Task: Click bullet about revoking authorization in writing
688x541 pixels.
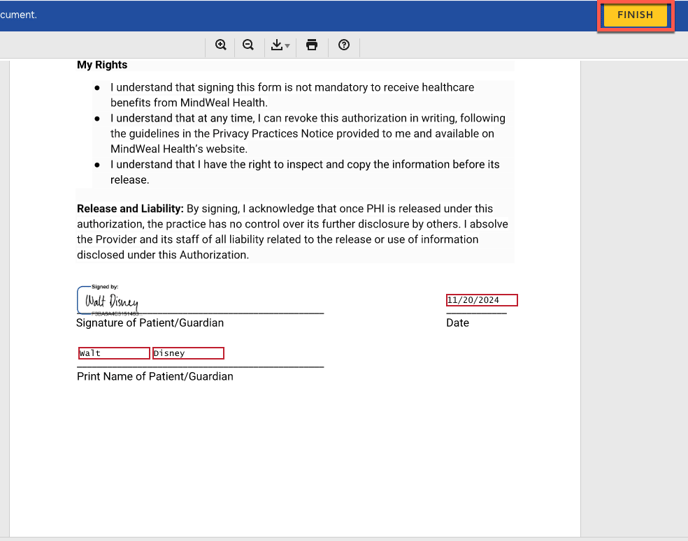Action: tap(308, 133)
